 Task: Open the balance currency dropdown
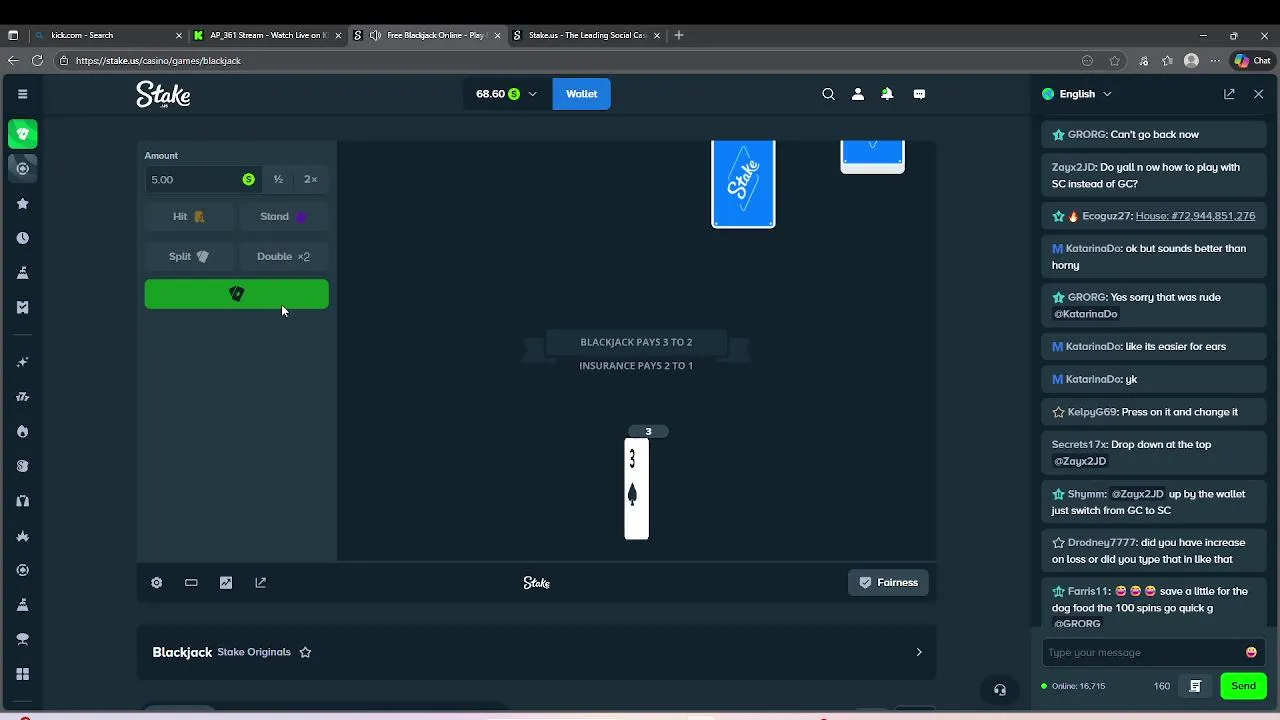tap(506, 94)
